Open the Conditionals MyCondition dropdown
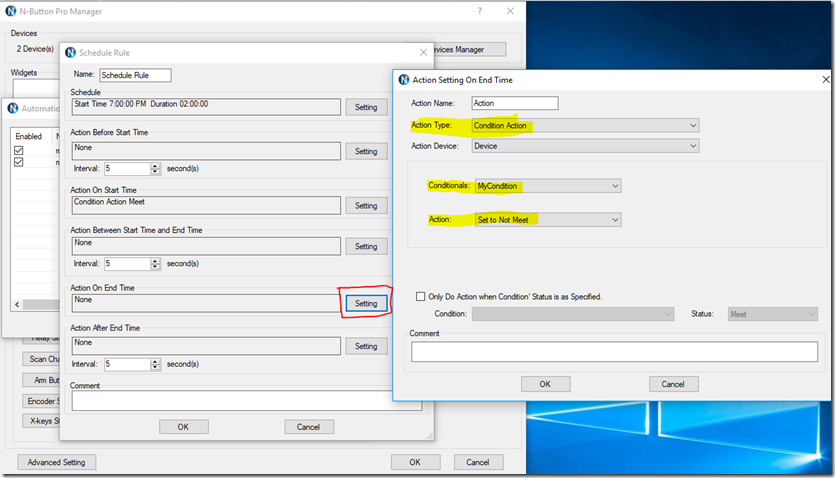The width and height of the screenshot is (835, 478). click(x=615, y=186)
